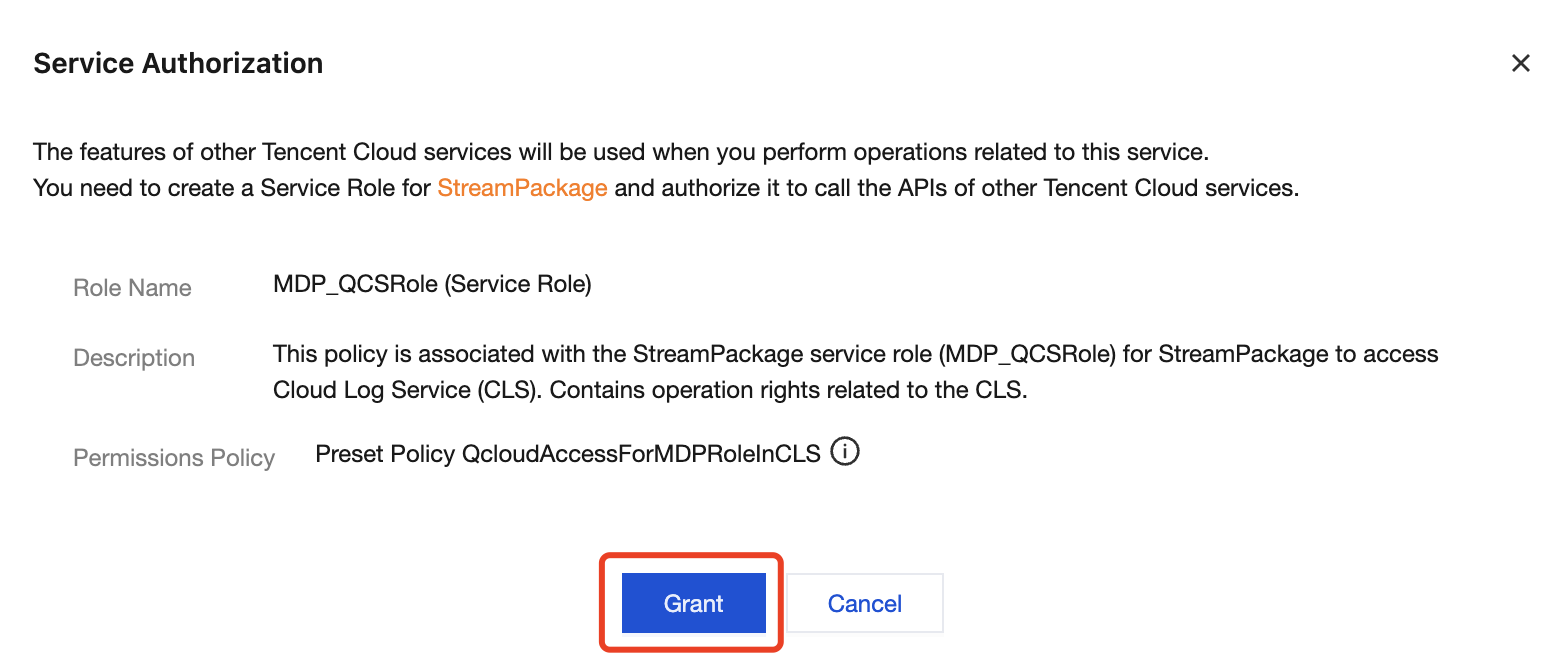Select the MDP_QCSRole (Service Role) value

[x=432, y=284]
